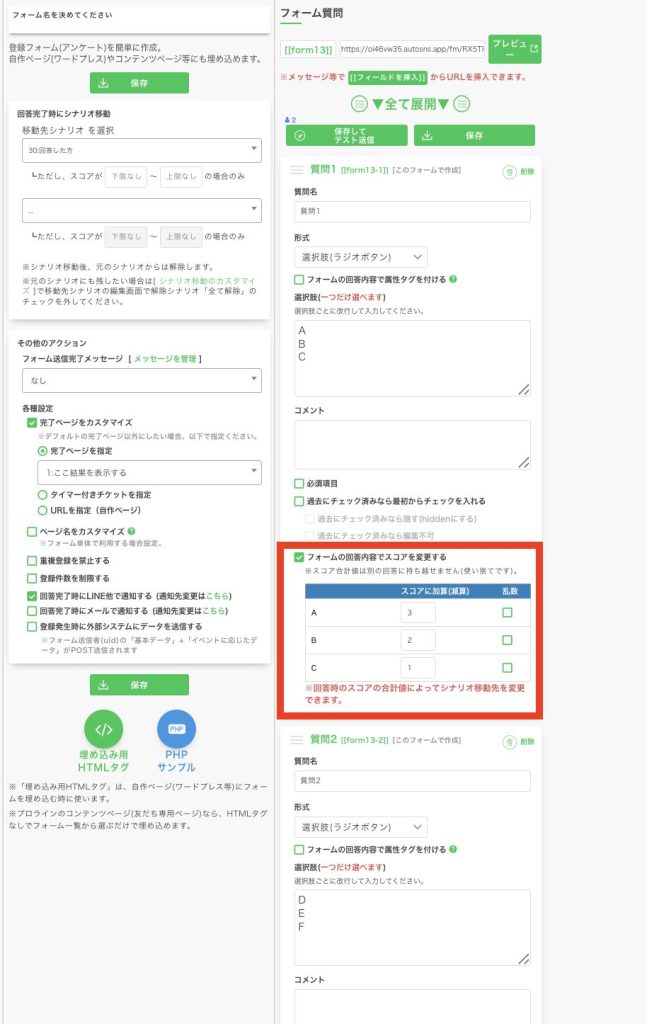
Task: Open the 30:回答した方 scenario dropdown
Action: point(141,150)
